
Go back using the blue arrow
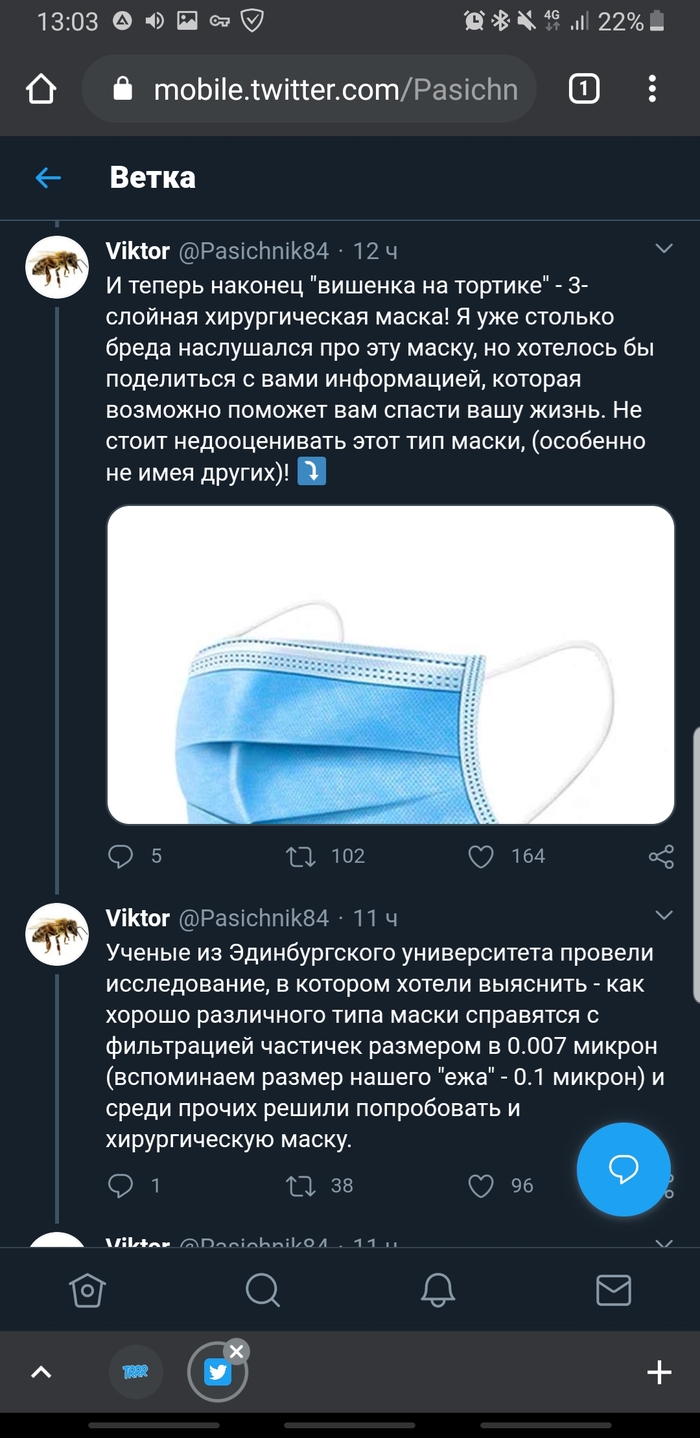point(48,178)
